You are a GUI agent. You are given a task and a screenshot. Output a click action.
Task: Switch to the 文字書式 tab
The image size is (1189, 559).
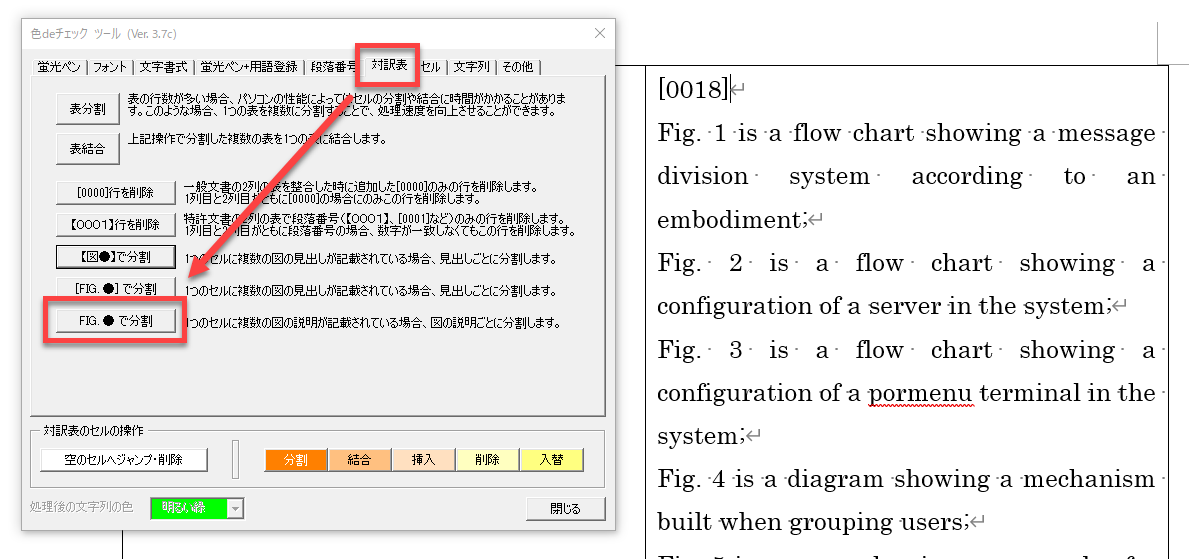[x=163, y=67]
